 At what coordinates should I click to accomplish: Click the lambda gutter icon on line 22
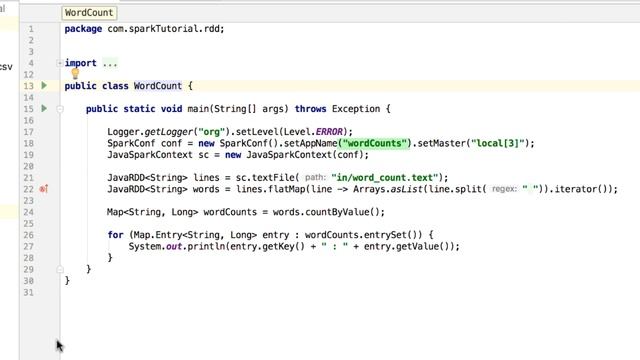coord(44,189)
